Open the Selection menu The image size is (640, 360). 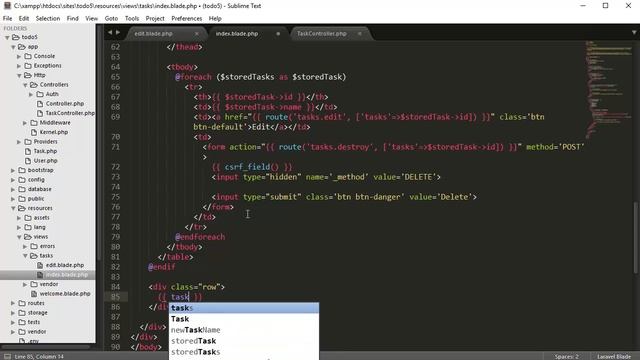(x=48, y=18)
